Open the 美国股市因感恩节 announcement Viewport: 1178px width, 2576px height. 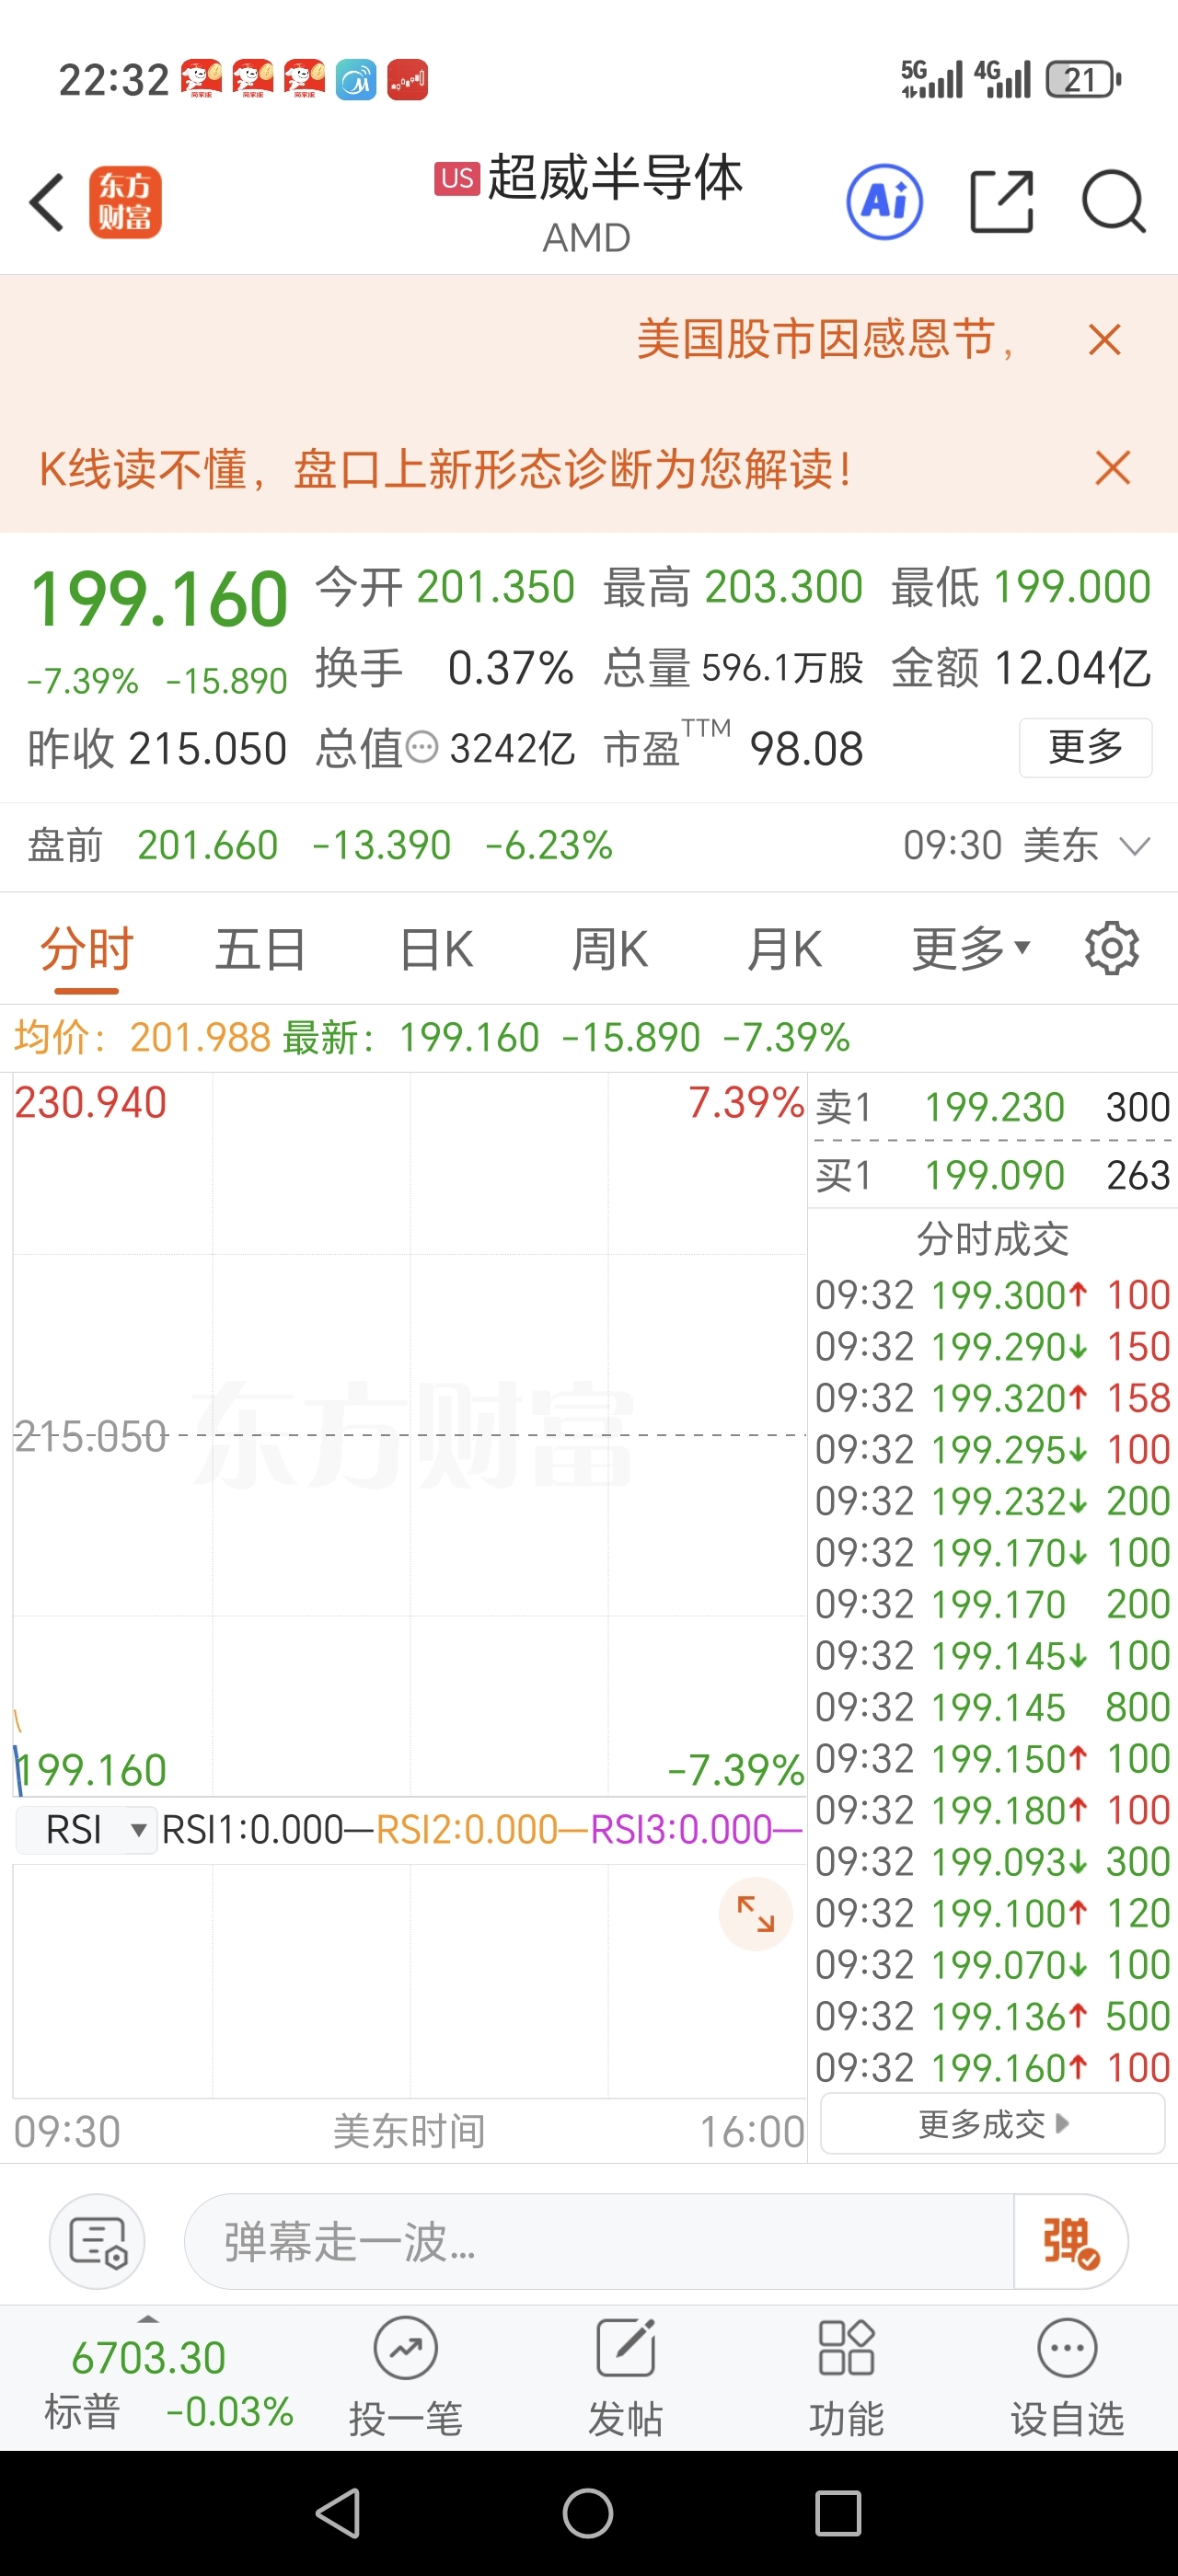[x=826, y=339]
